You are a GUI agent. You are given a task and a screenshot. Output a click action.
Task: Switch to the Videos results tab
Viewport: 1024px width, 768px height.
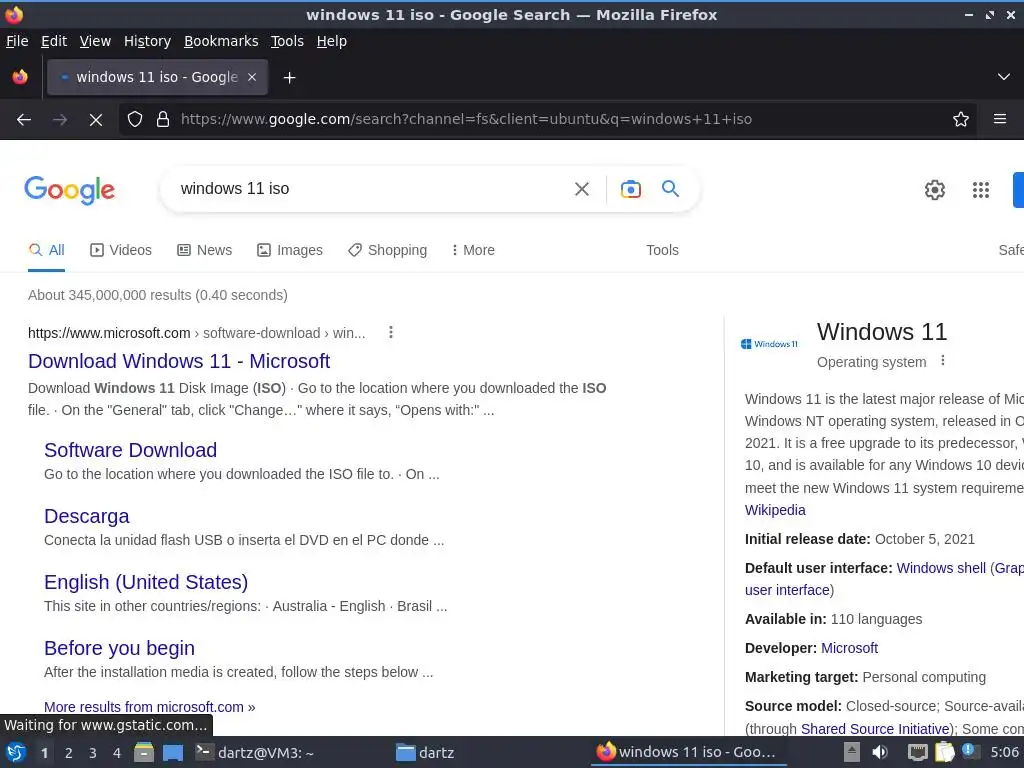[121, 250]
